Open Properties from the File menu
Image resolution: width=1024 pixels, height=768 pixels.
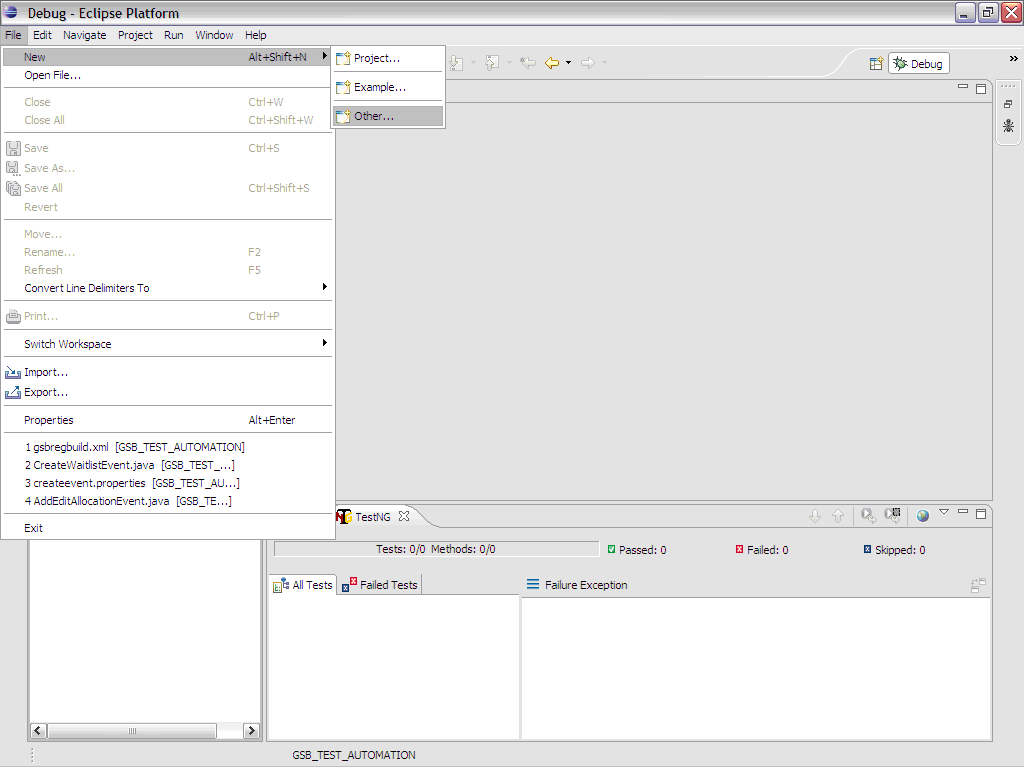[168, 420]
